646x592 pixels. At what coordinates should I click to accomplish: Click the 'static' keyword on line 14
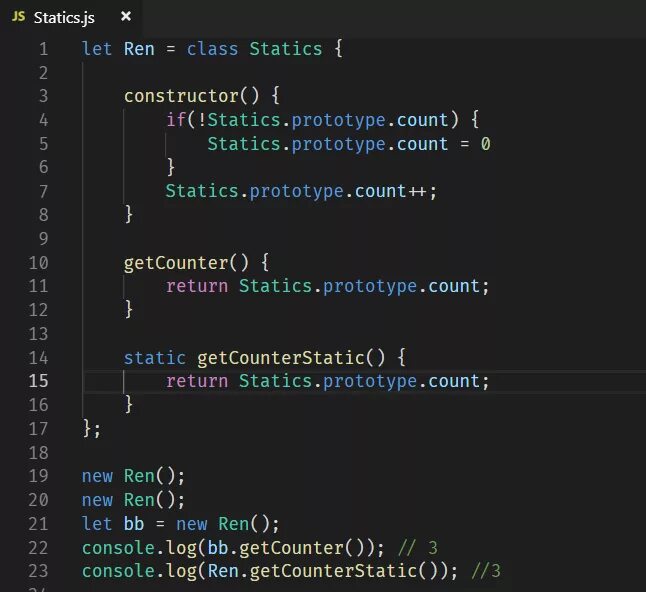[155, 358]
